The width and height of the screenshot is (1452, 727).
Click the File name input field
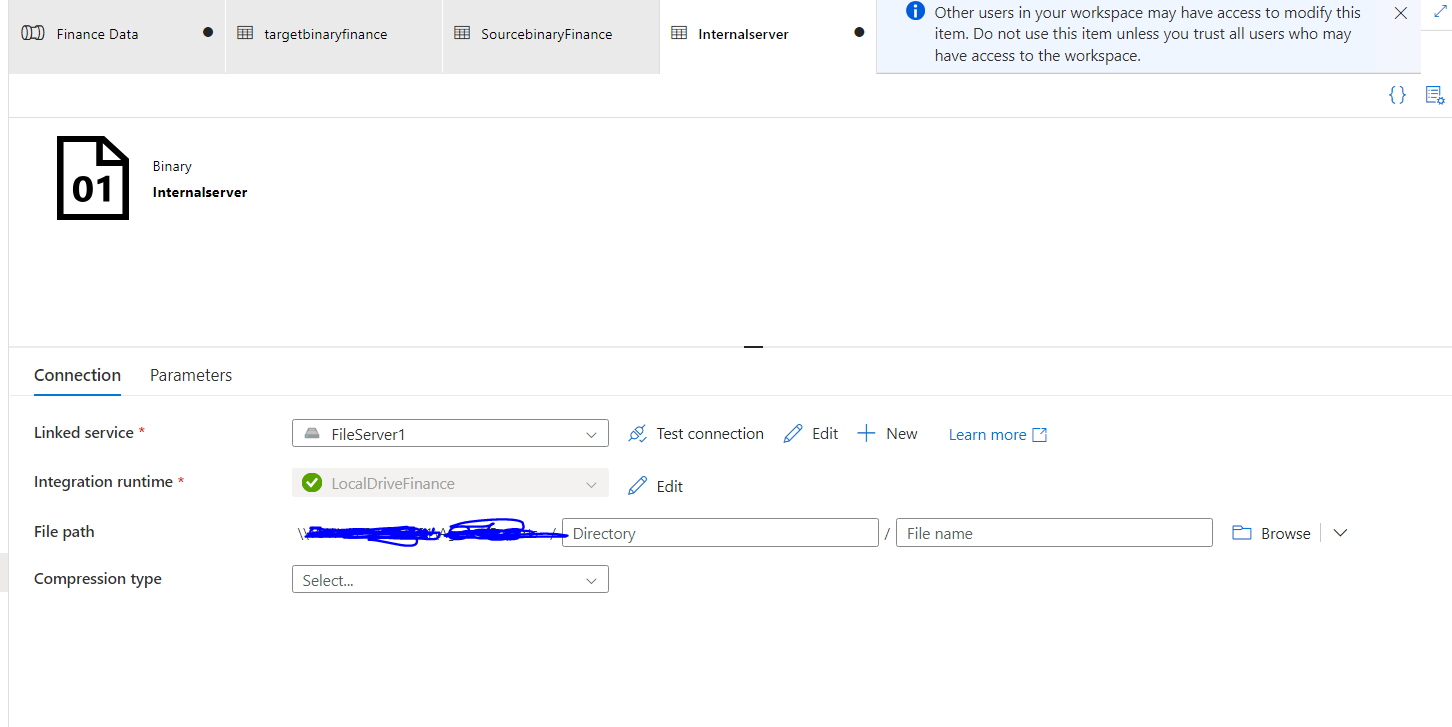[x=1053, y=532]
